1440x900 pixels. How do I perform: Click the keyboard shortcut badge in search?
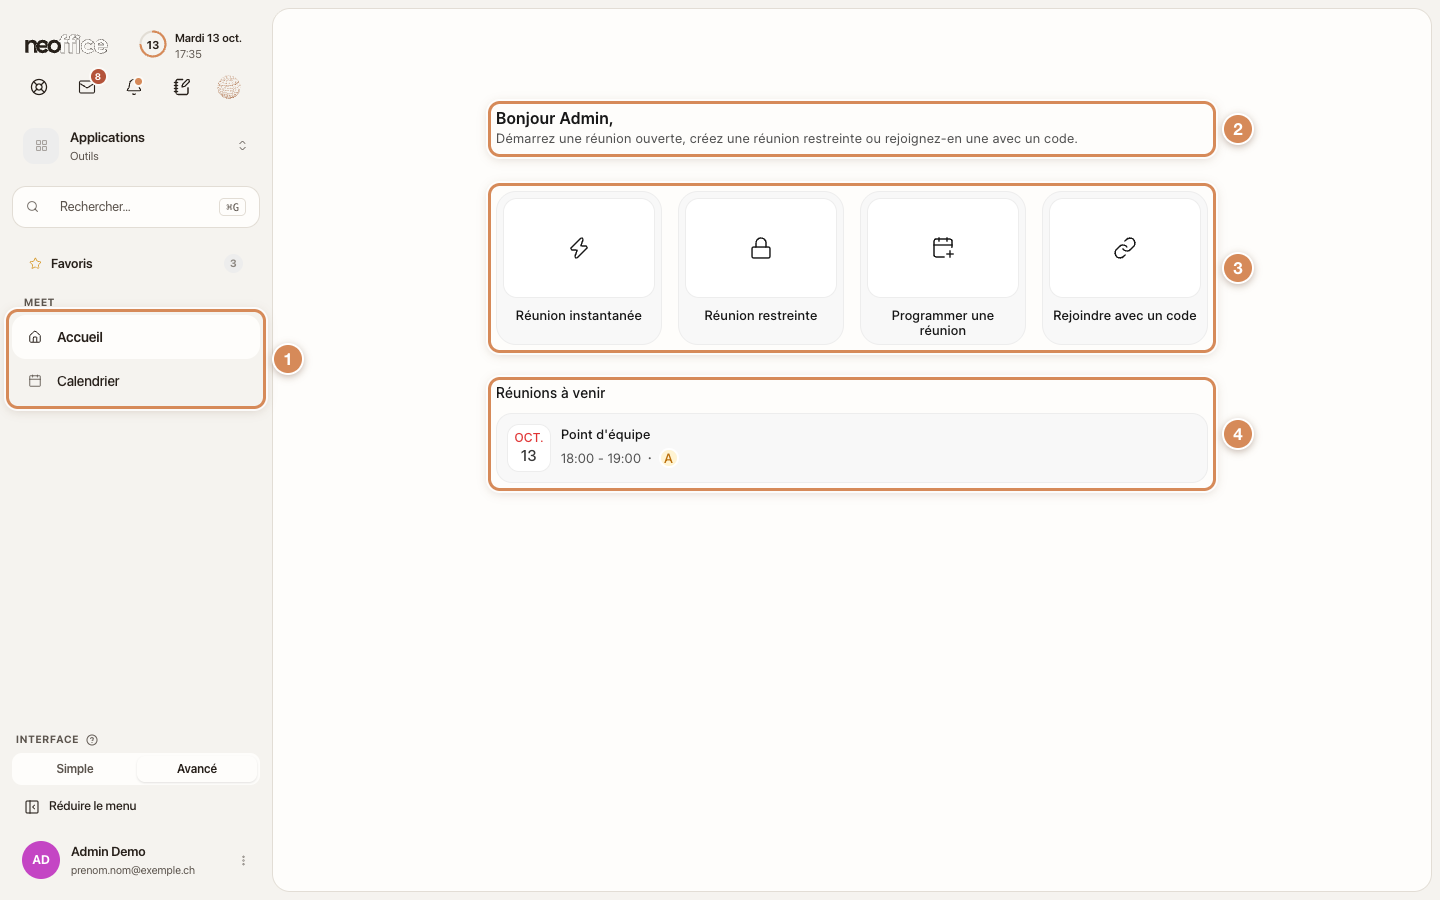(x=232, y=207)
